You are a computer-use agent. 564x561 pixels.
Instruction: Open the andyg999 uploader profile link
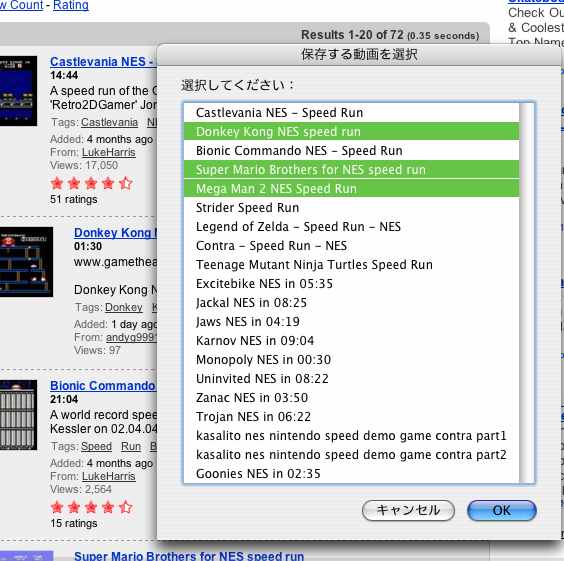(131, 337)
